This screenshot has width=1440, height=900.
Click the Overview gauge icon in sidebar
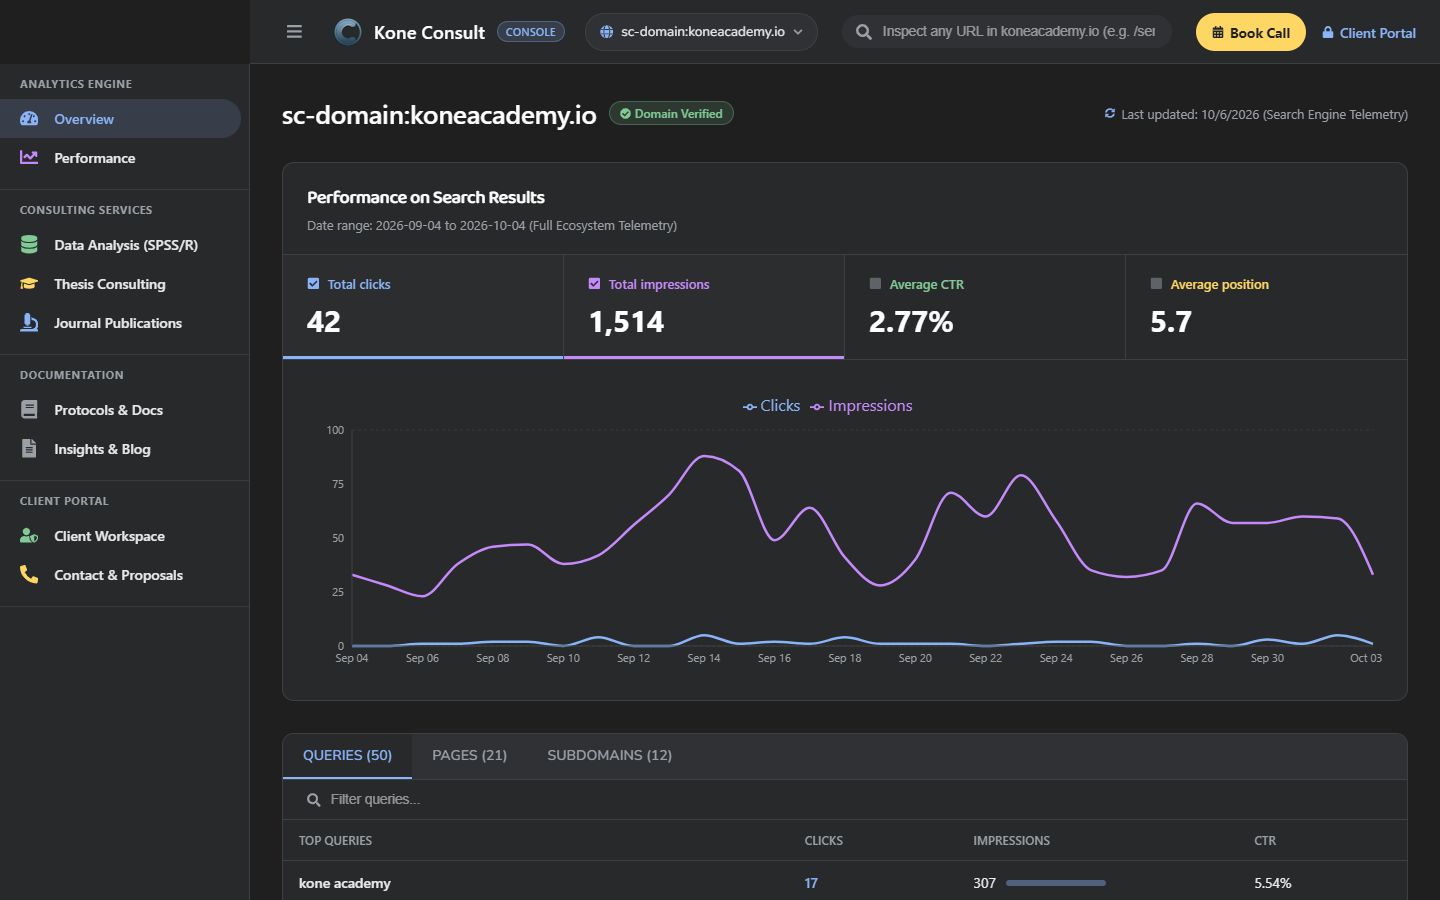[x=29, y=119]
